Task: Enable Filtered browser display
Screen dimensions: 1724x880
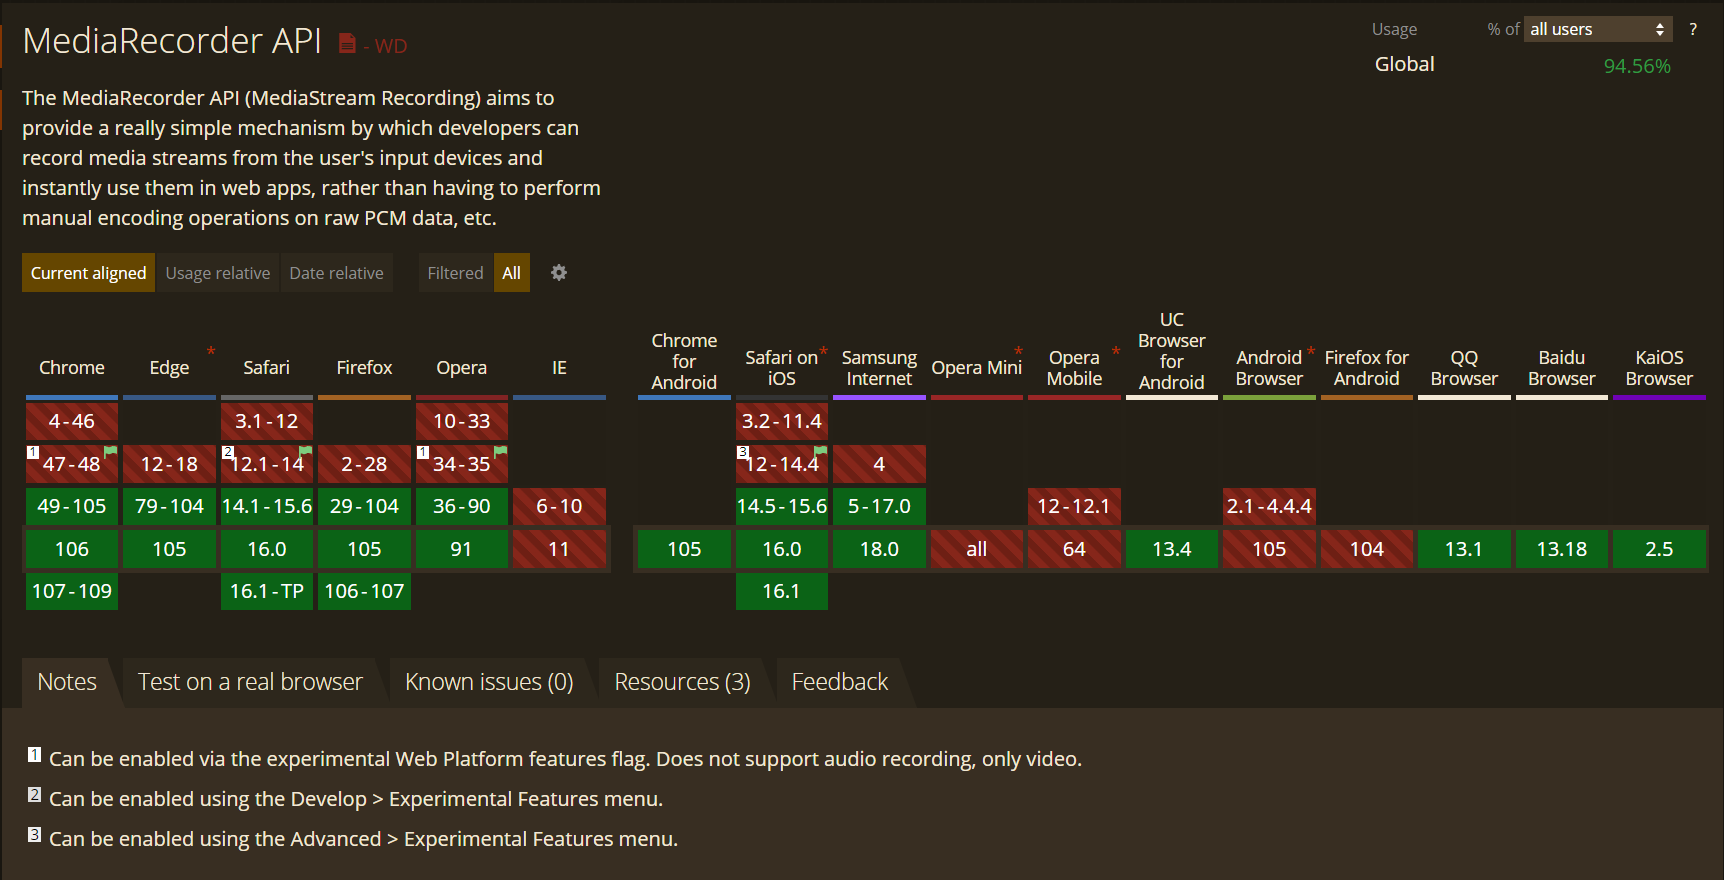Action: tap(455, 273)
